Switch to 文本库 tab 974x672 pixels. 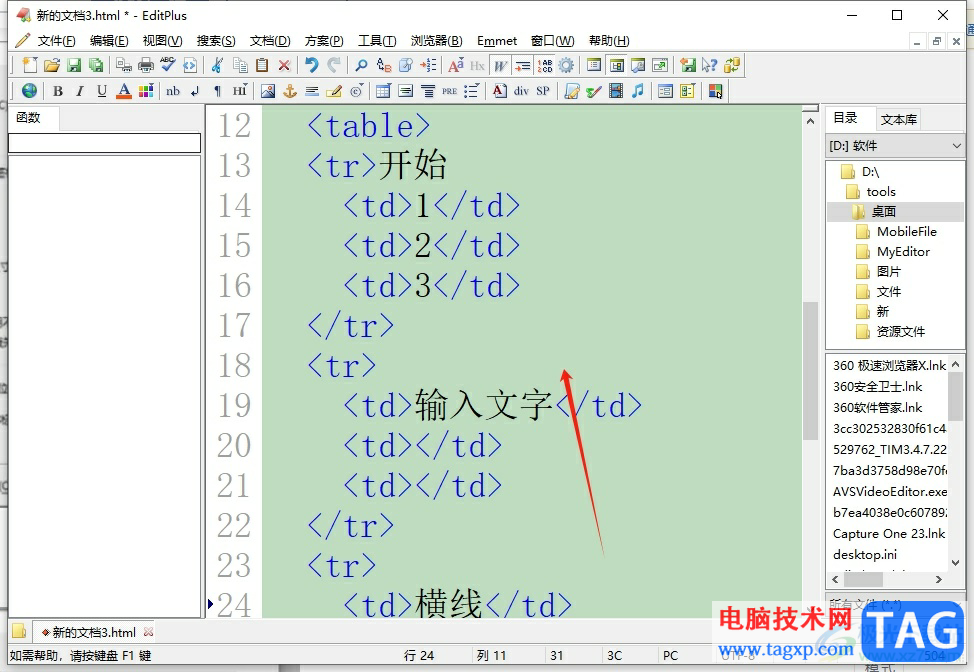click(x=898, y=119)
